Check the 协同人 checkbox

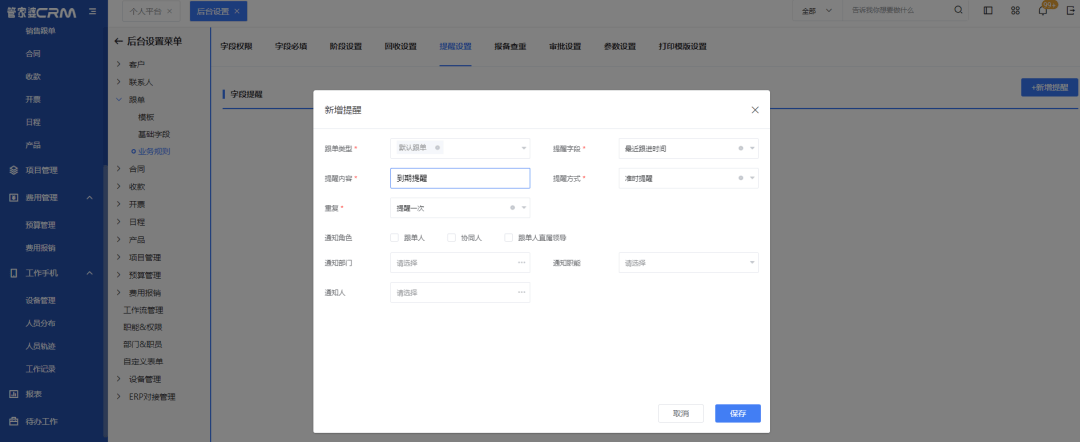point(451,238)
